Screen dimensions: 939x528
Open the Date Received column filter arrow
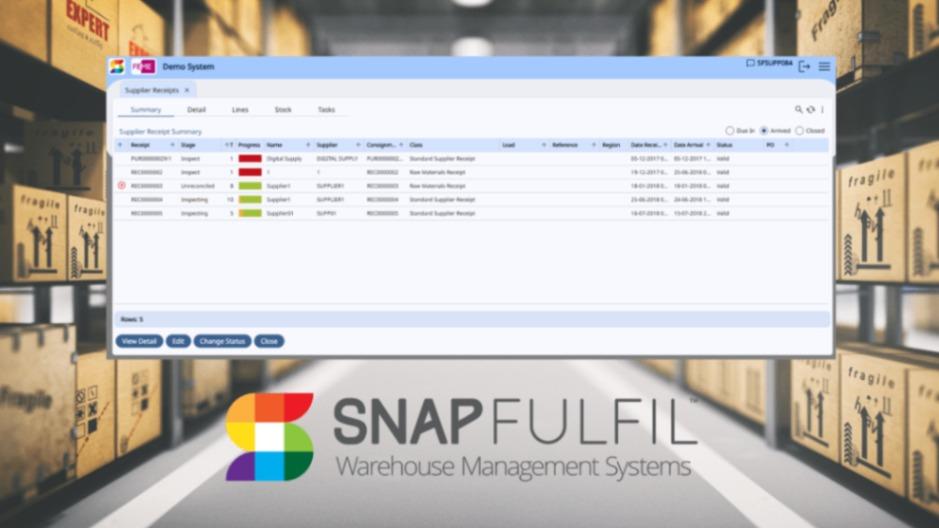pyautogui.click(x=665, y=145)
